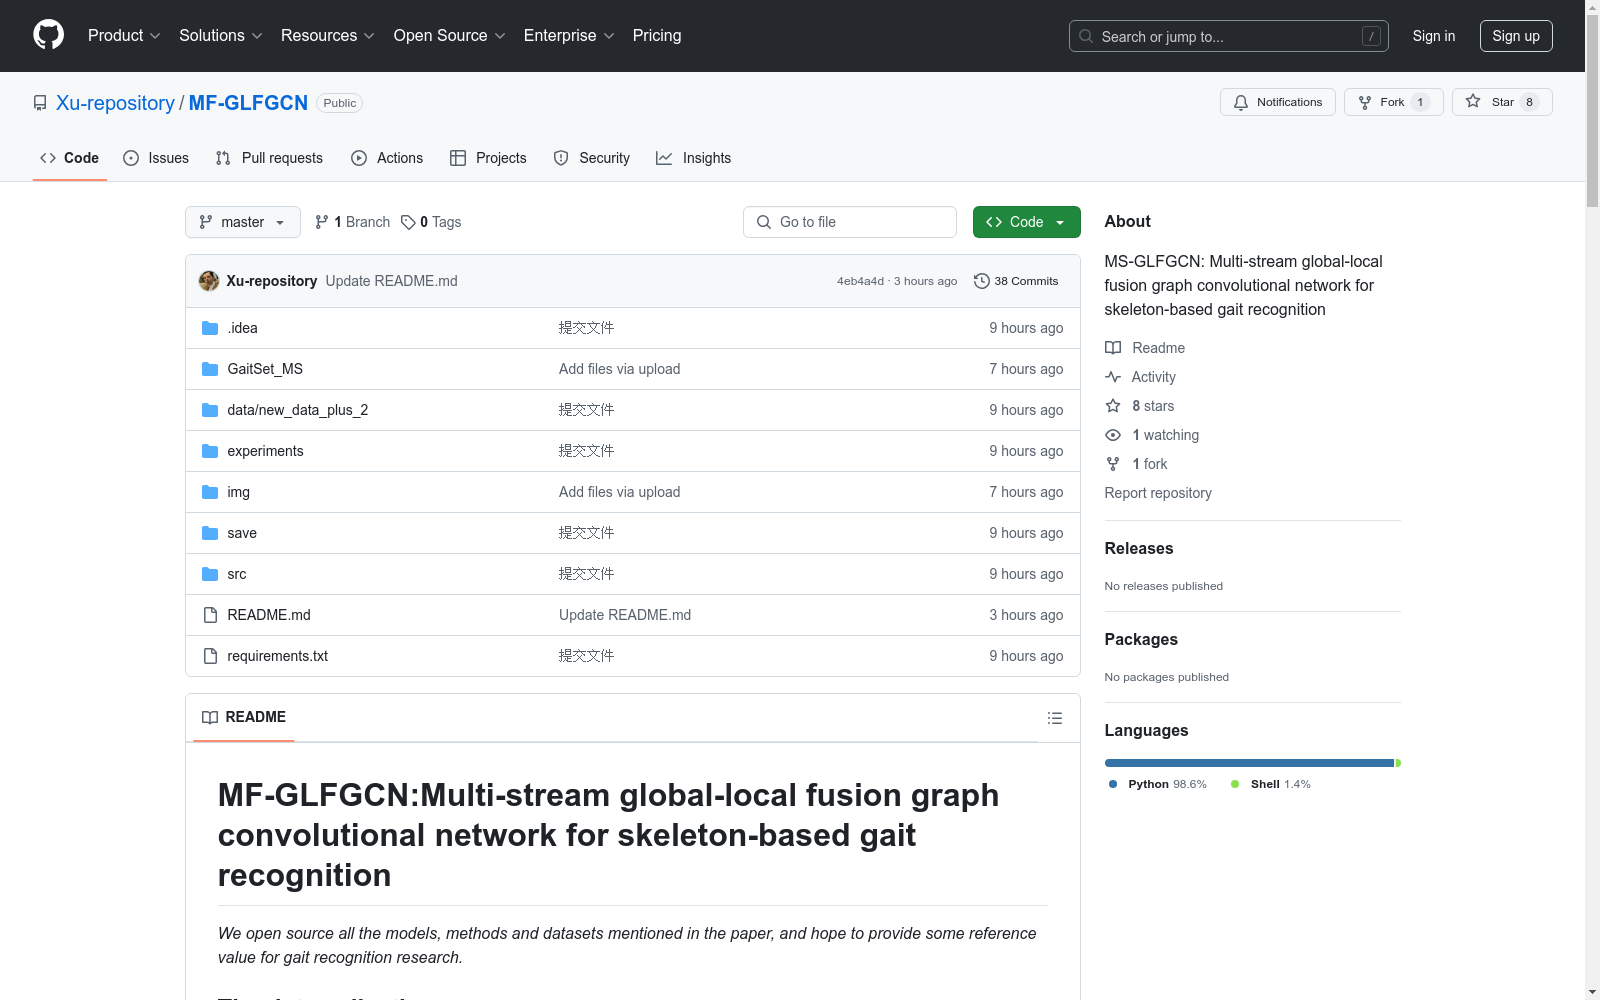This screenshot has width=1600, height=1000.
Task: Open the Pull requests tab
Action: pos(269,158)
